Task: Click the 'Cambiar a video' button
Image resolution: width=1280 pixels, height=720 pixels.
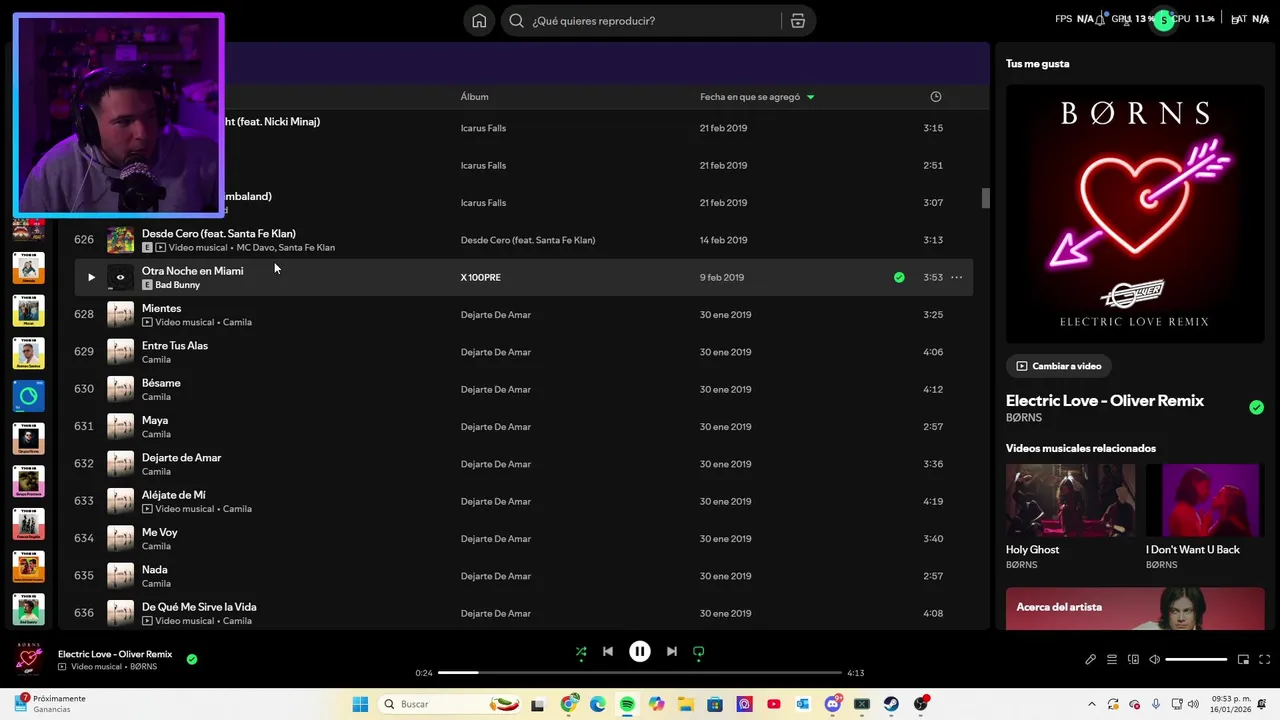Action: tap(1058, 366)
